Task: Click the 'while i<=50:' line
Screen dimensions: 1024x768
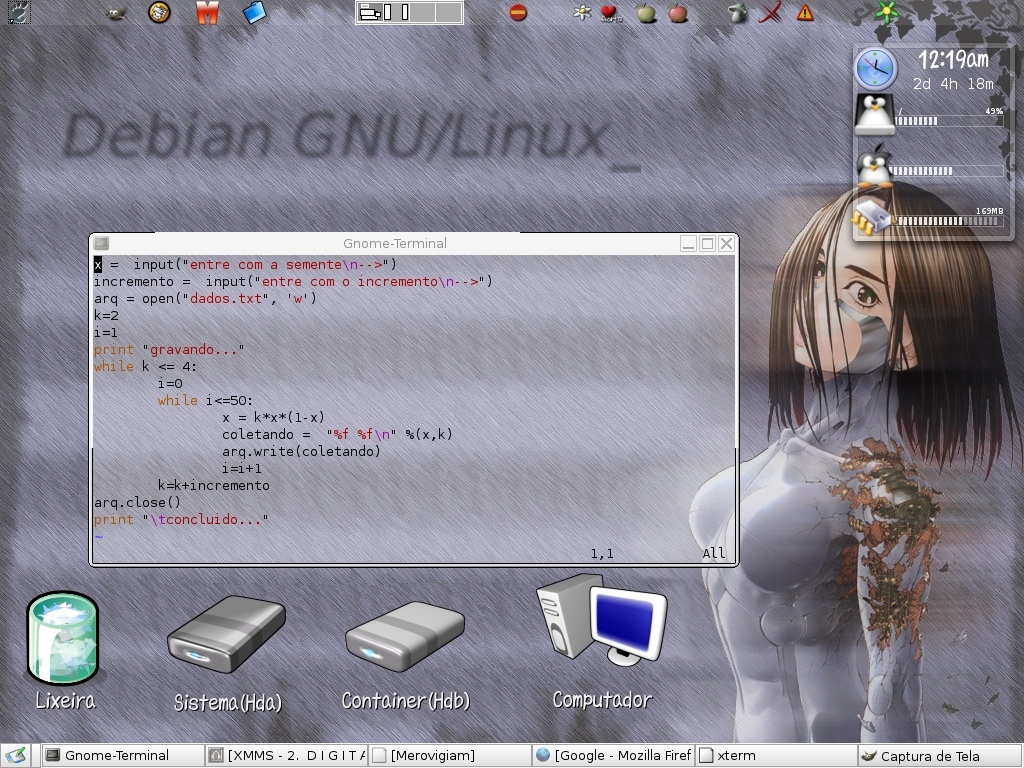Action: pyautogui.click(x=205, y=400)
